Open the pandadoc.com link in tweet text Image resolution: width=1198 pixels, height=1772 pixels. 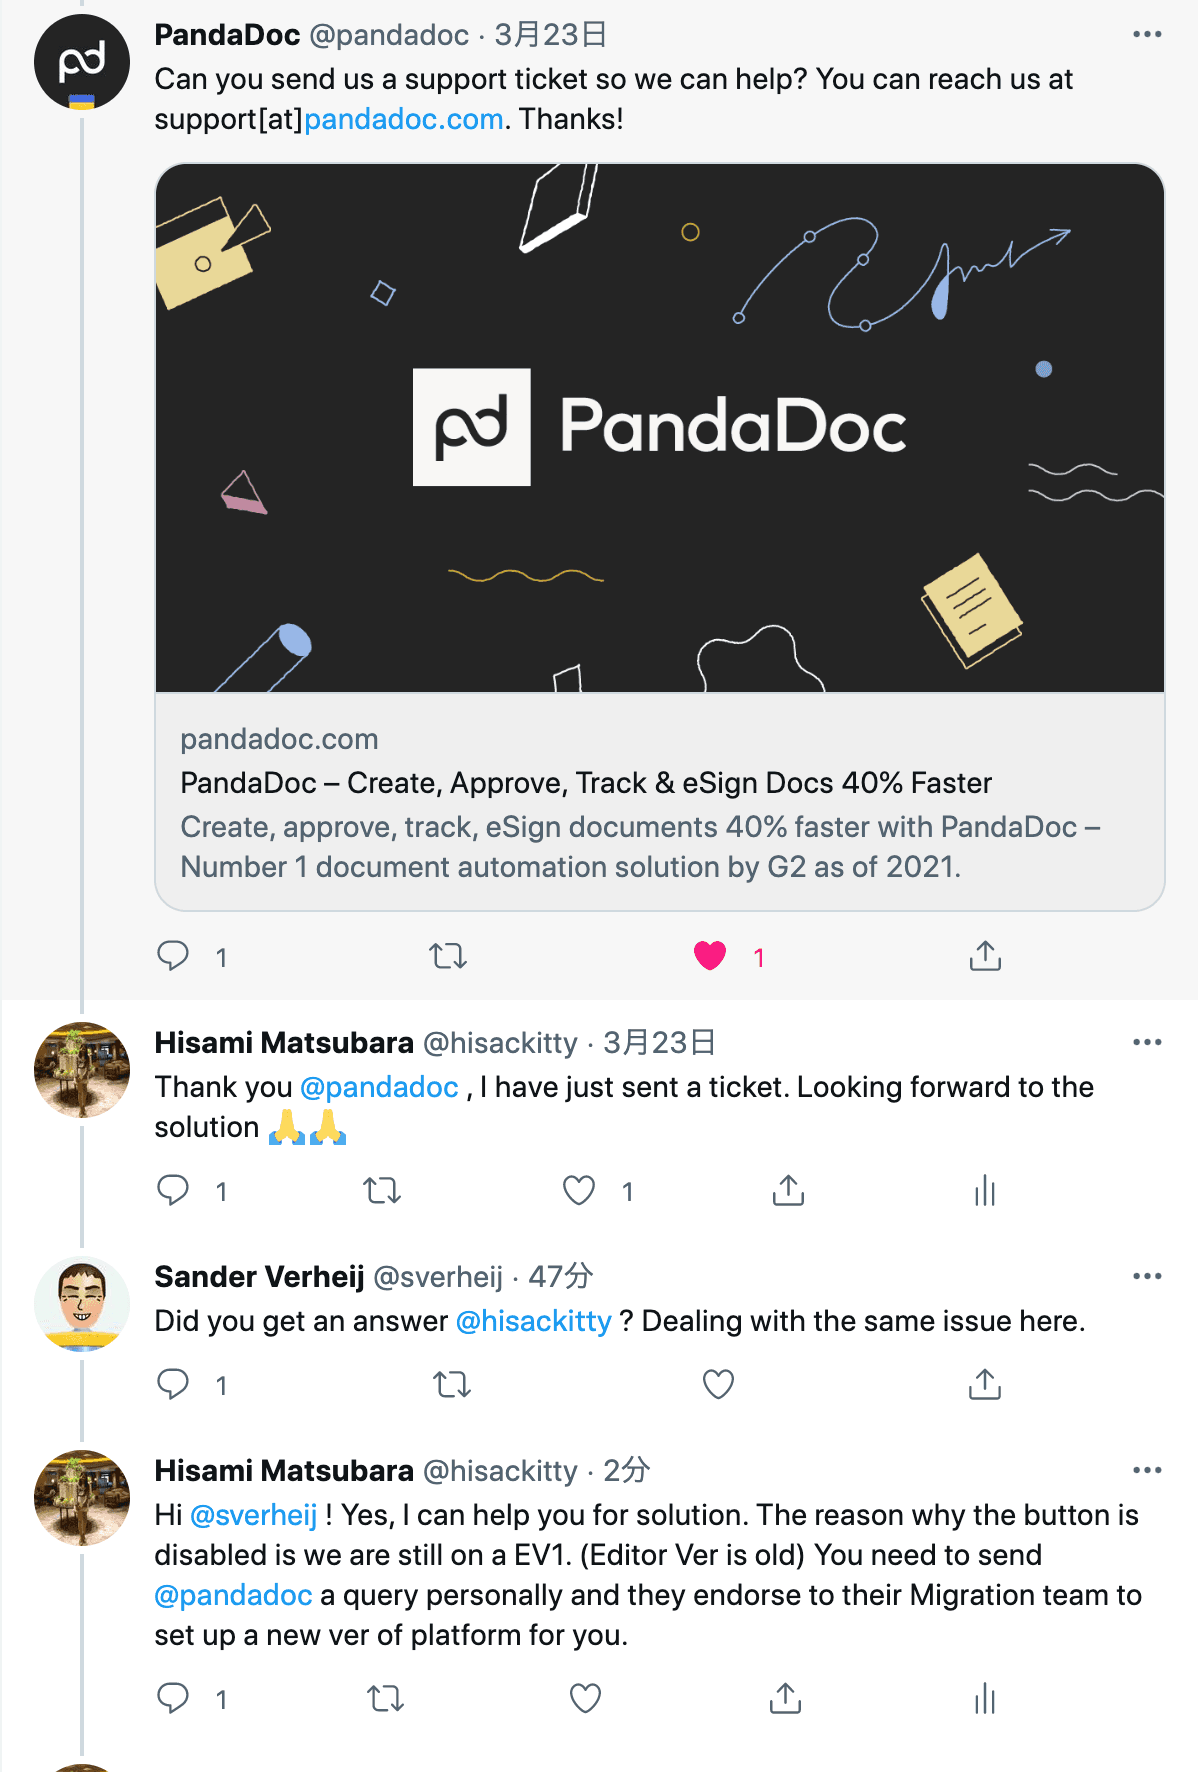point(403,119)
